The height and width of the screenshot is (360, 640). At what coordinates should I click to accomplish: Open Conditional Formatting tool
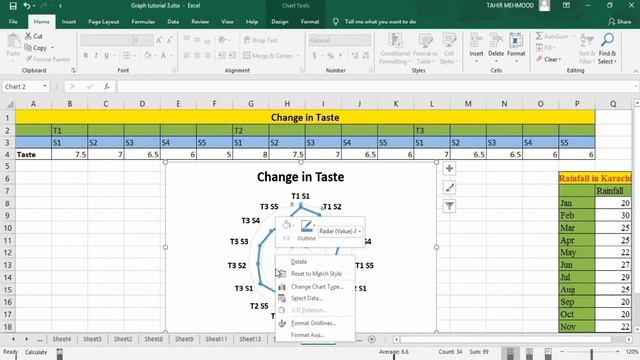point(395,48)
